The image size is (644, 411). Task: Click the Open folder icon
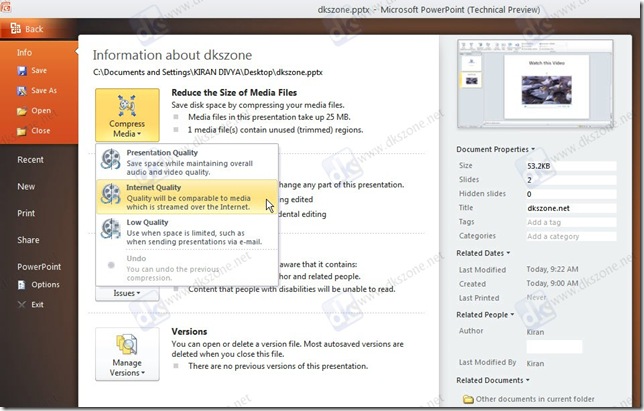(x=22, y=111)
